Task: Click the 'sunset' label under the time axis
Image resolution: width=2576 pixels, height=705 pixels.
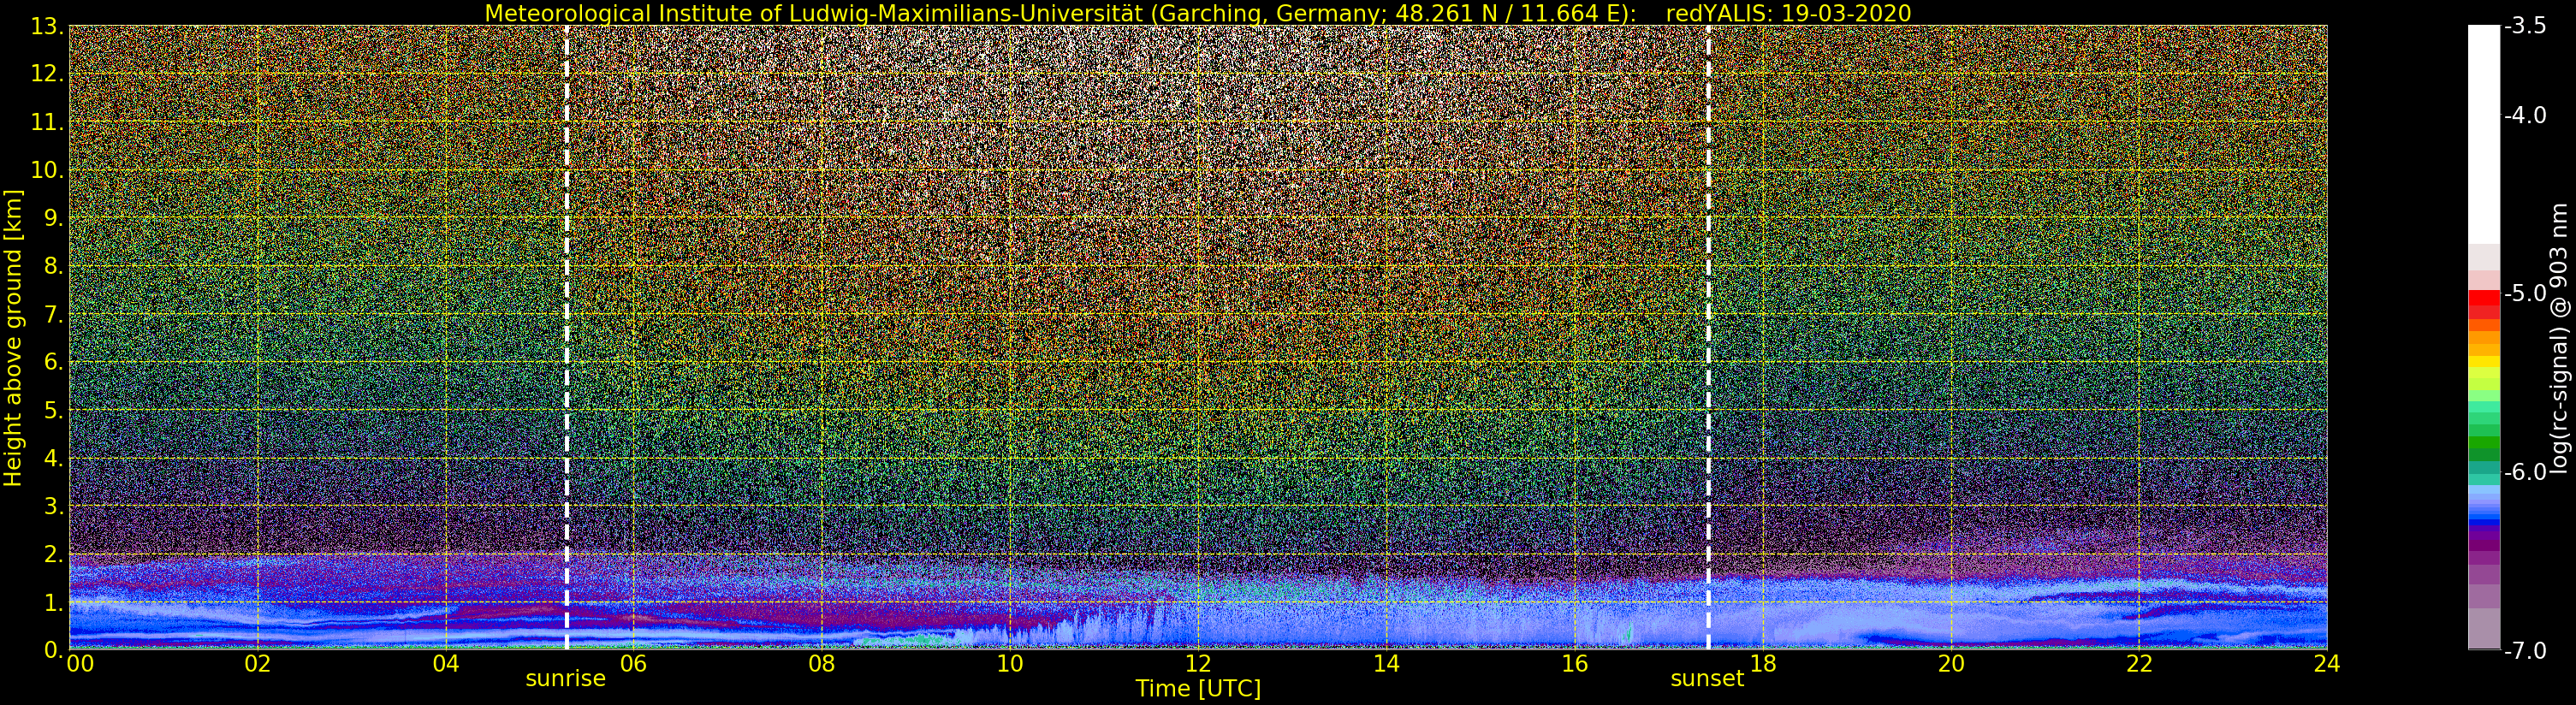Action: click(x=1707, y=678)
